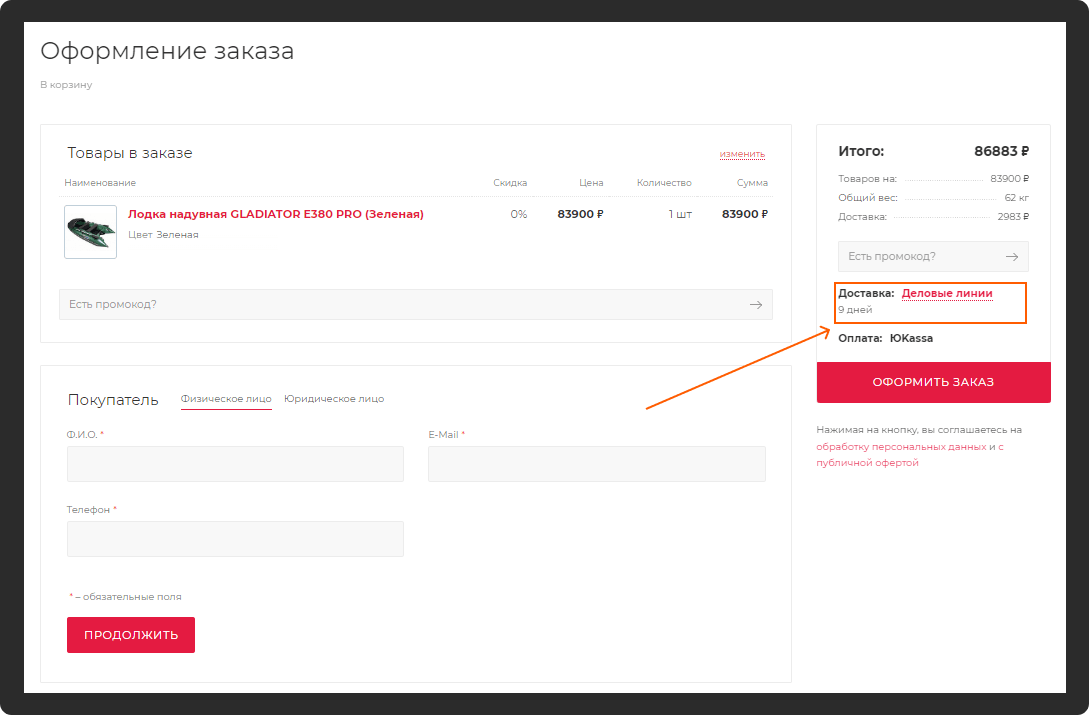Click the ОФОРМИТЬ ЗАКАЗ button
Viewport: 1089px width, 715px height.
933,382
